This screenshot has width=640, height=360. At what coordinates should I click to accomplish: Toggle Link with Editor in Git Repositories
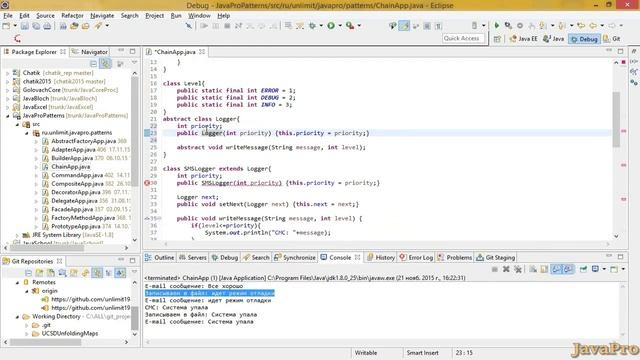pyautogui.click(x=97, y=273)
